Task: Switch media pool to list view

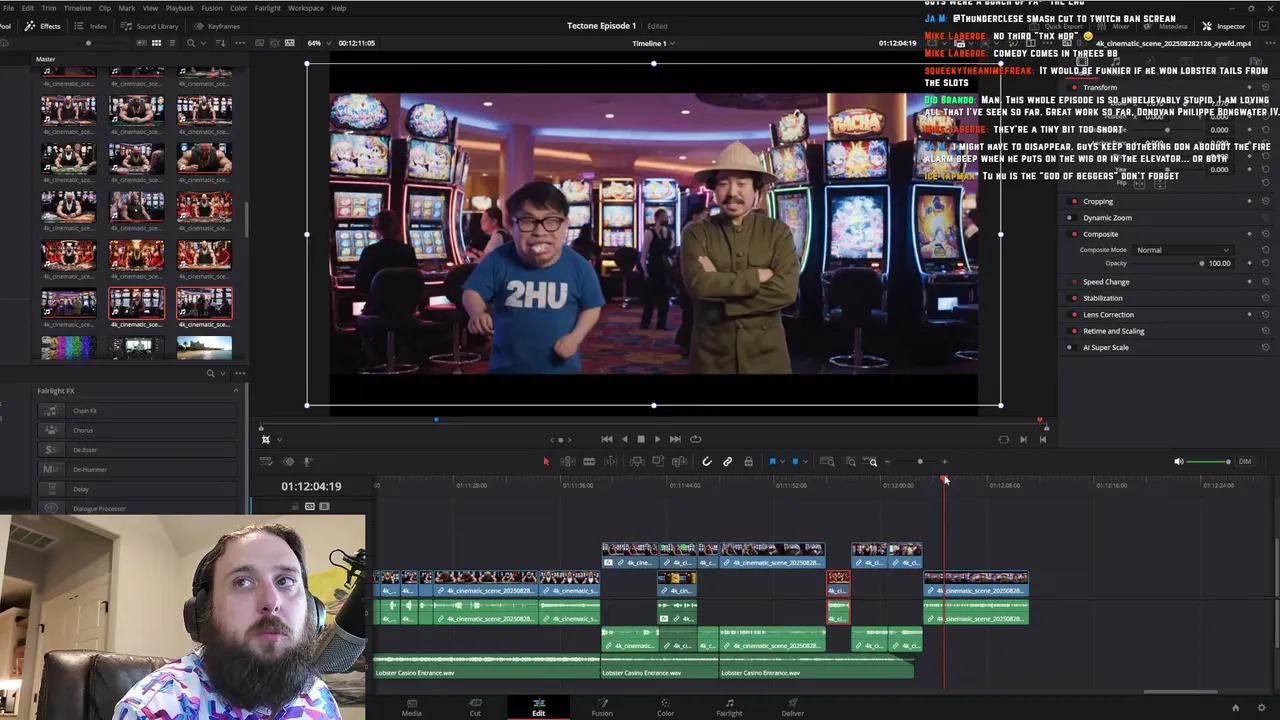Action: [172, 43]
